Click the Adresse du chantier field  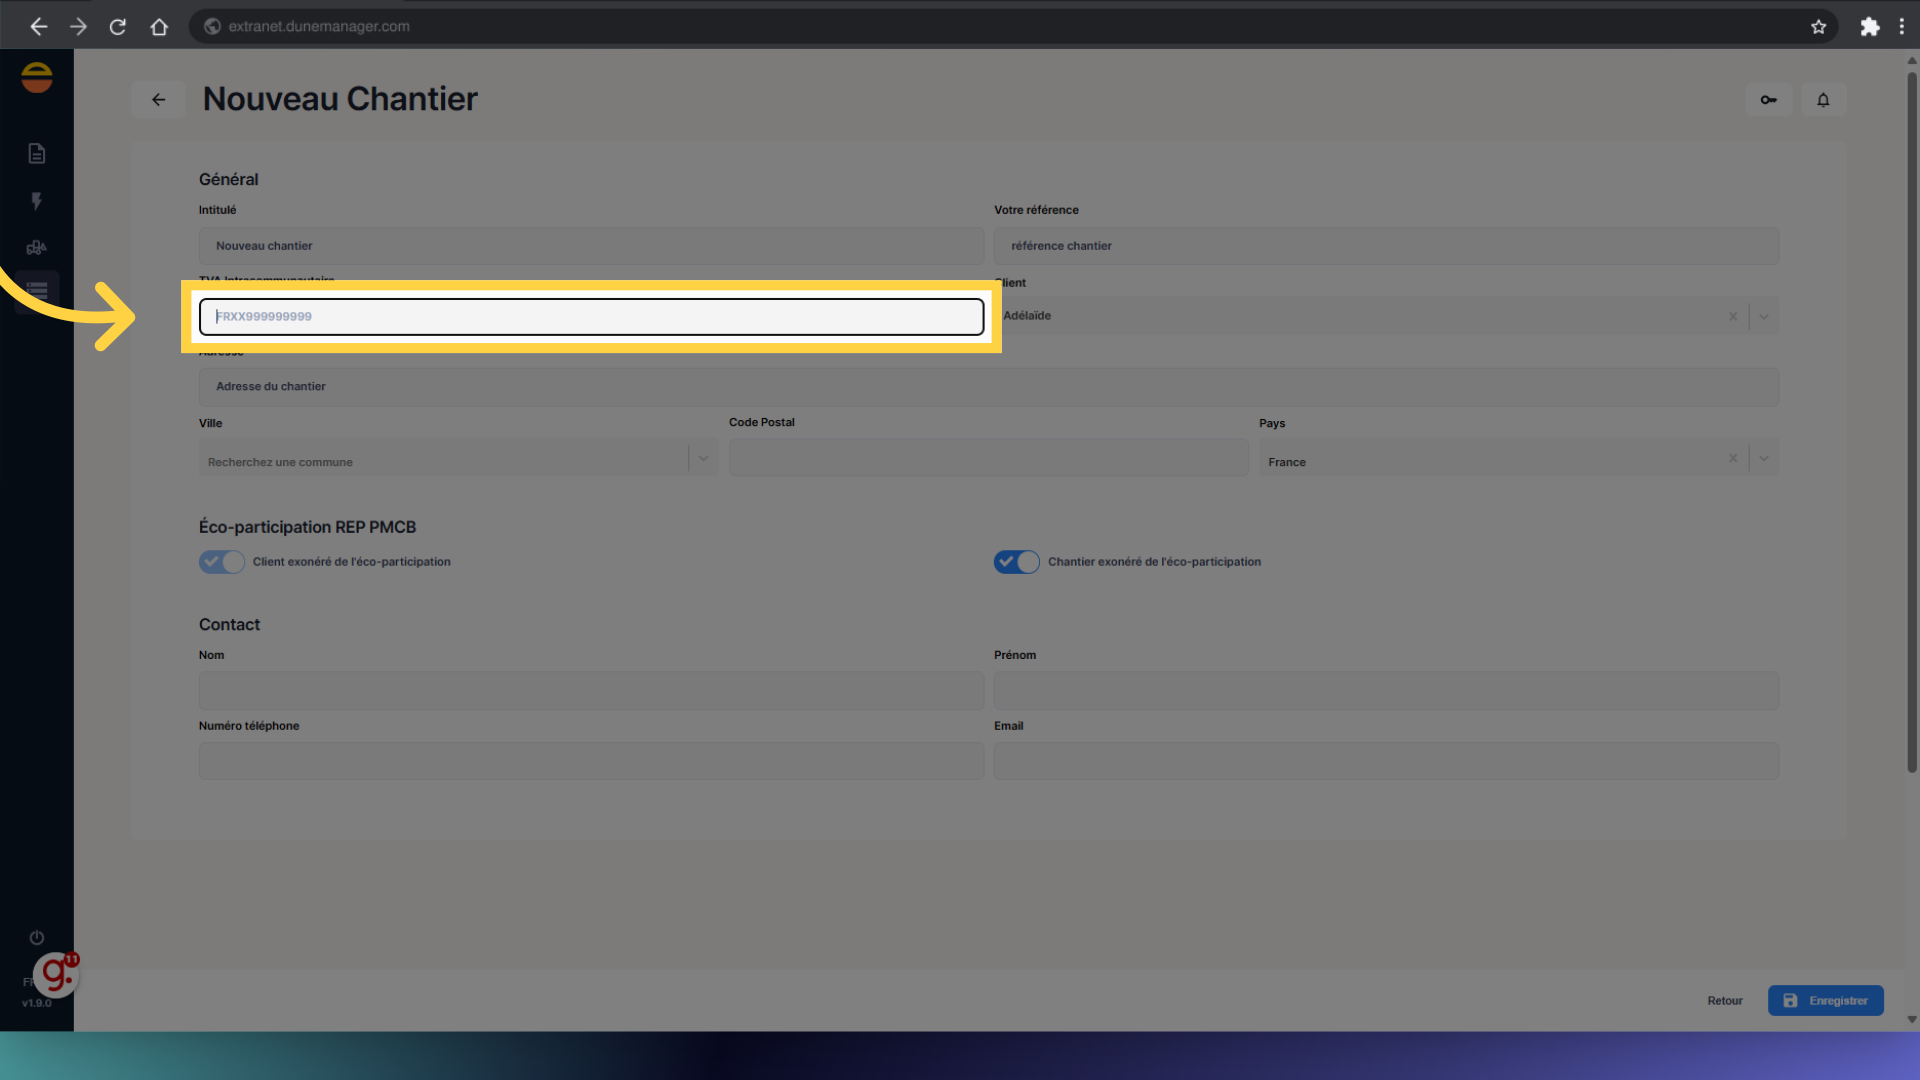[x=988, y=387]
